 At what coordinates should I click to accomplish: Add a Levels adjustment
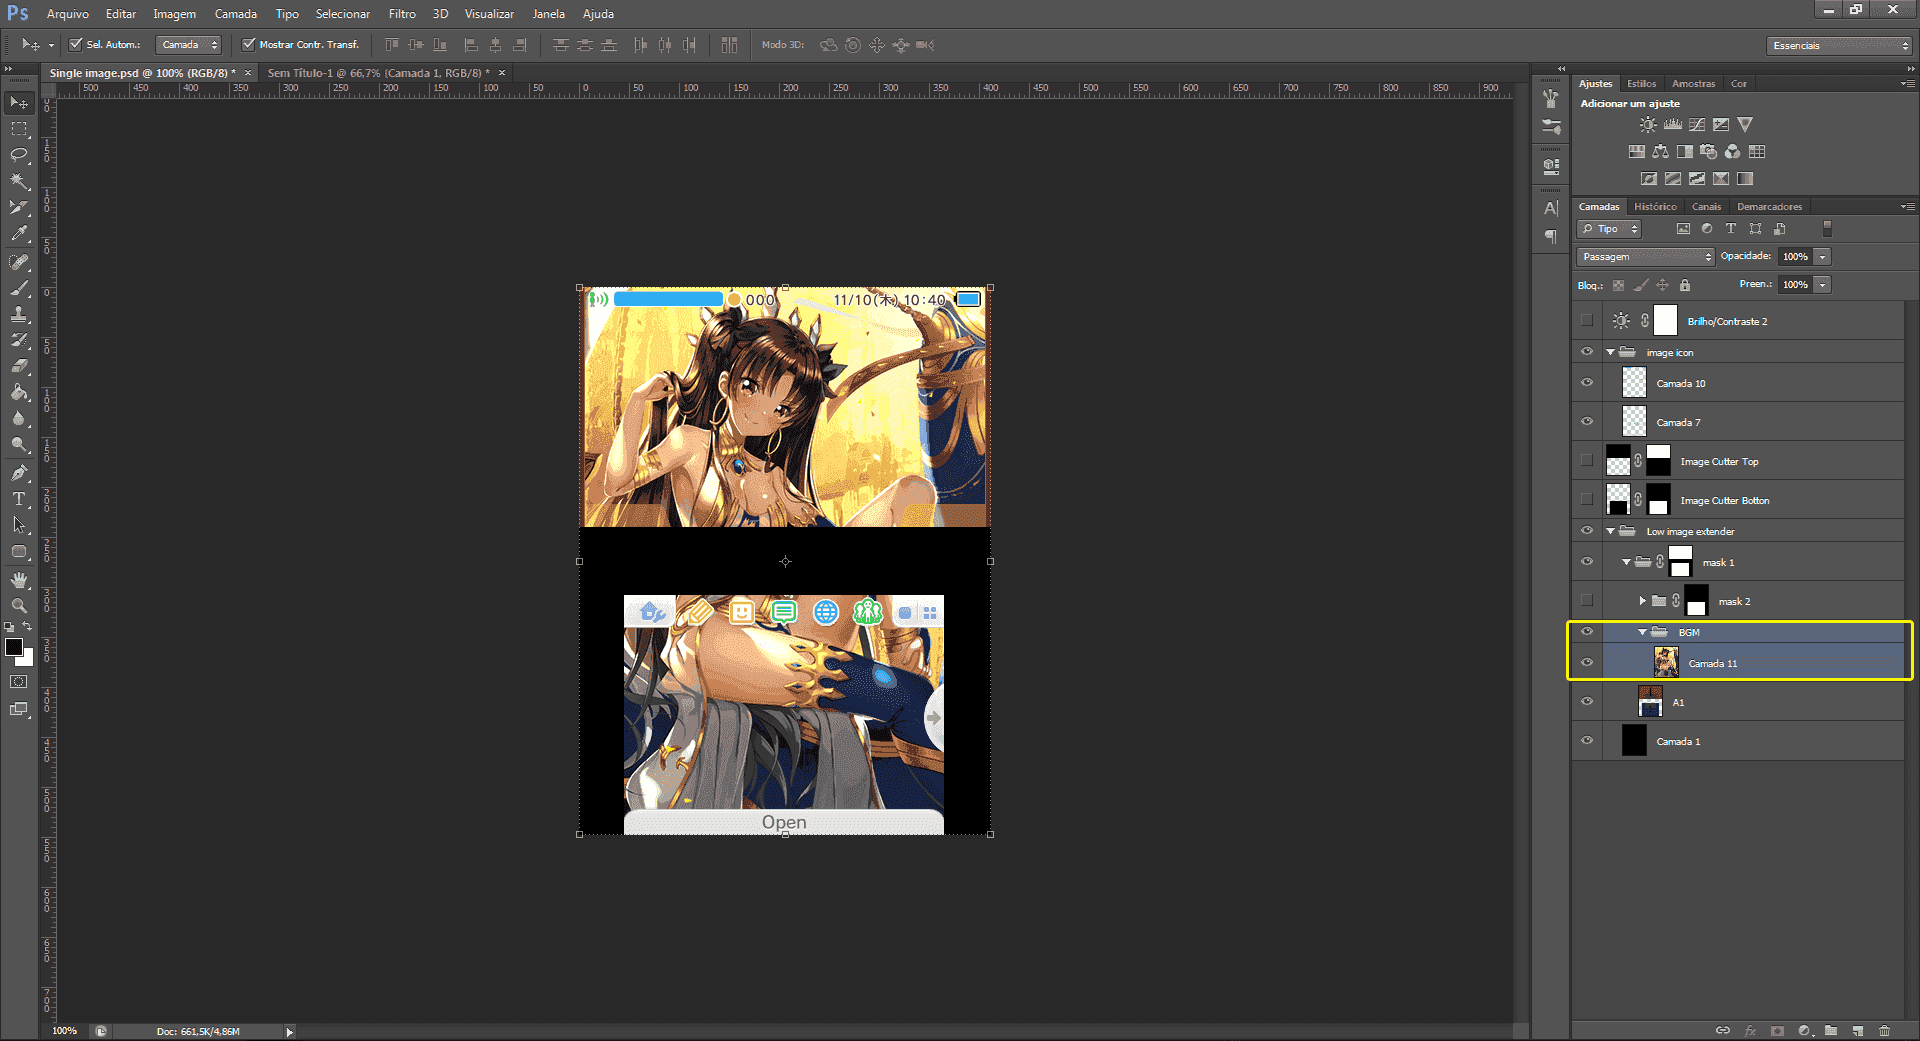coord(1673,125)
